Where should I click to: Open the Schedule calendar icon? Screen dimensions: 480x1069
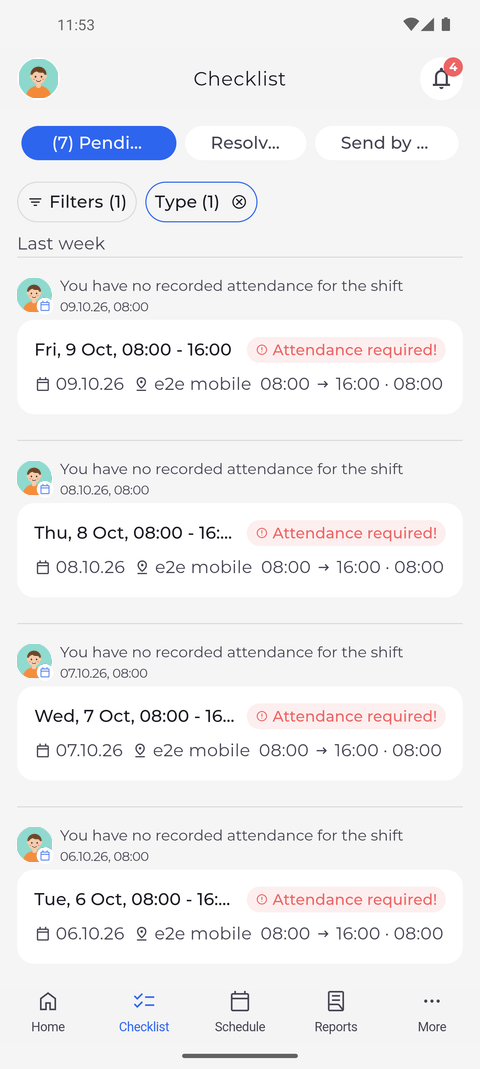coord(239,1001)
